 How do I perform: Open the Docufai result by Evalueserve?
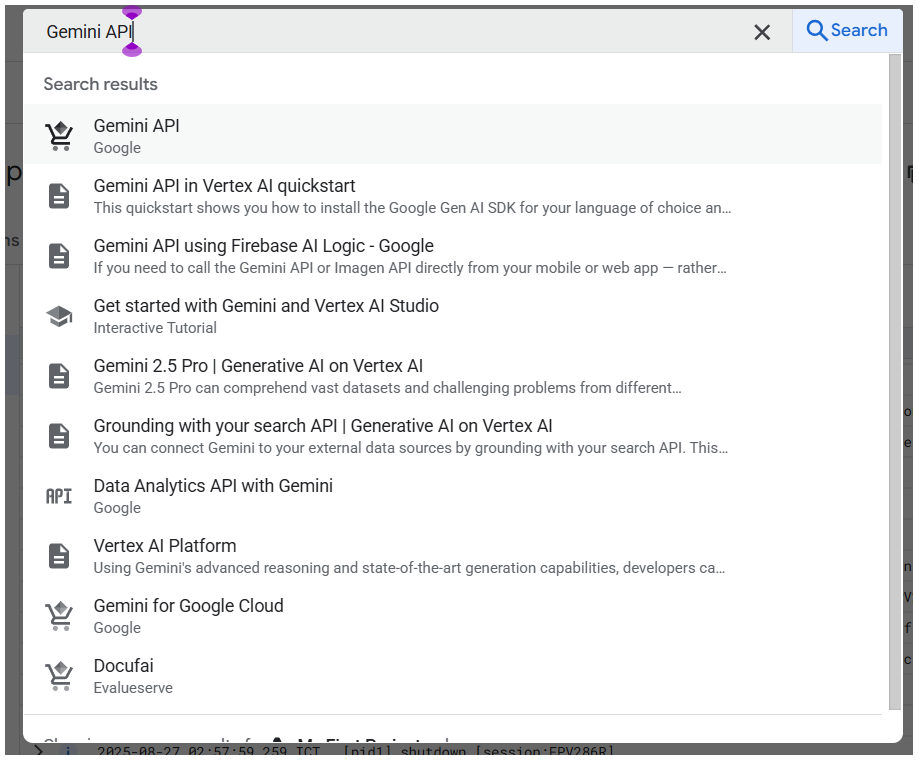click(453, 676)
